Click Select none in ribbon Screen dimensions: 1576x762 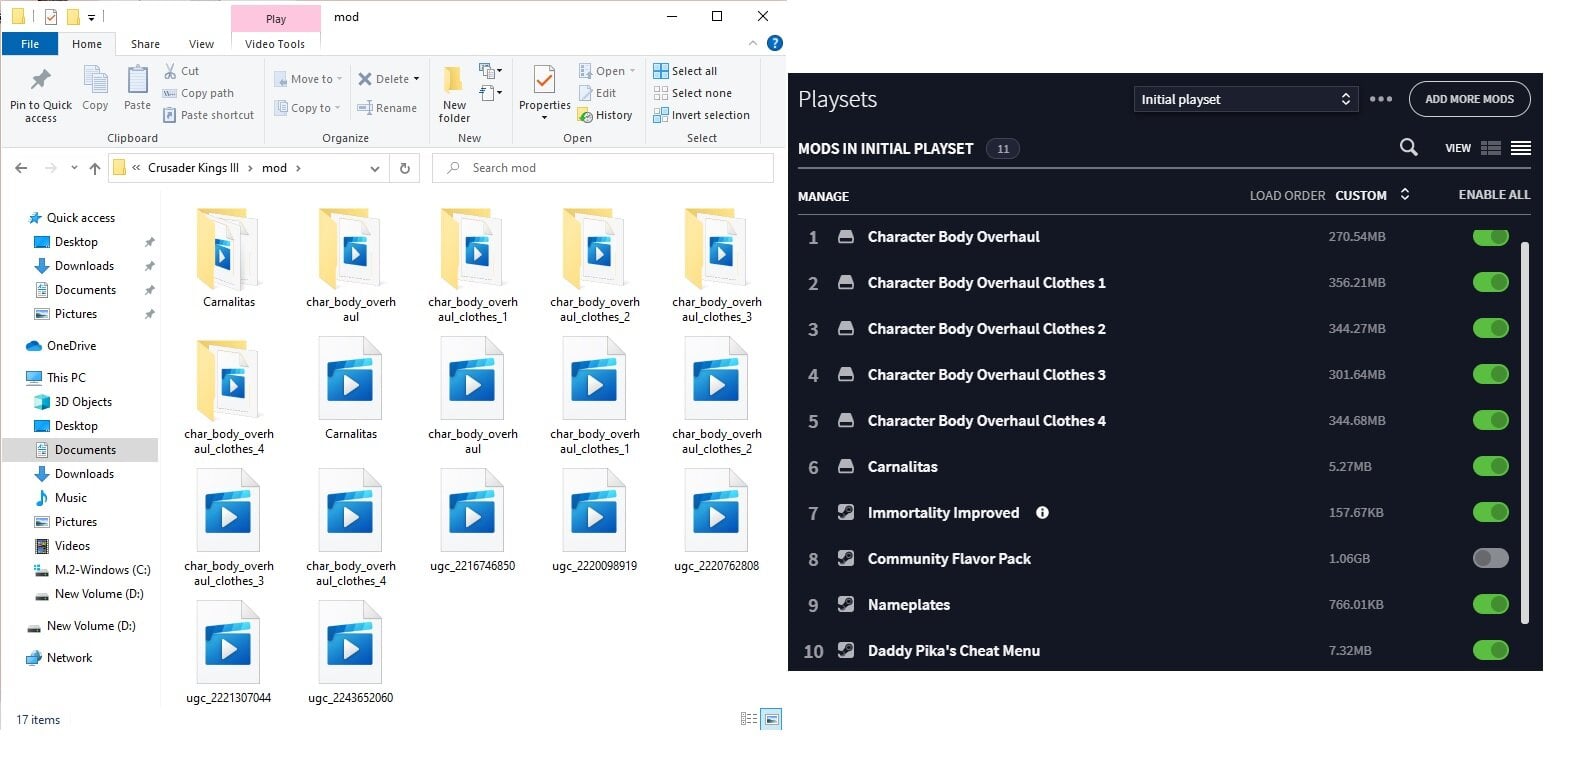(692, 93)
